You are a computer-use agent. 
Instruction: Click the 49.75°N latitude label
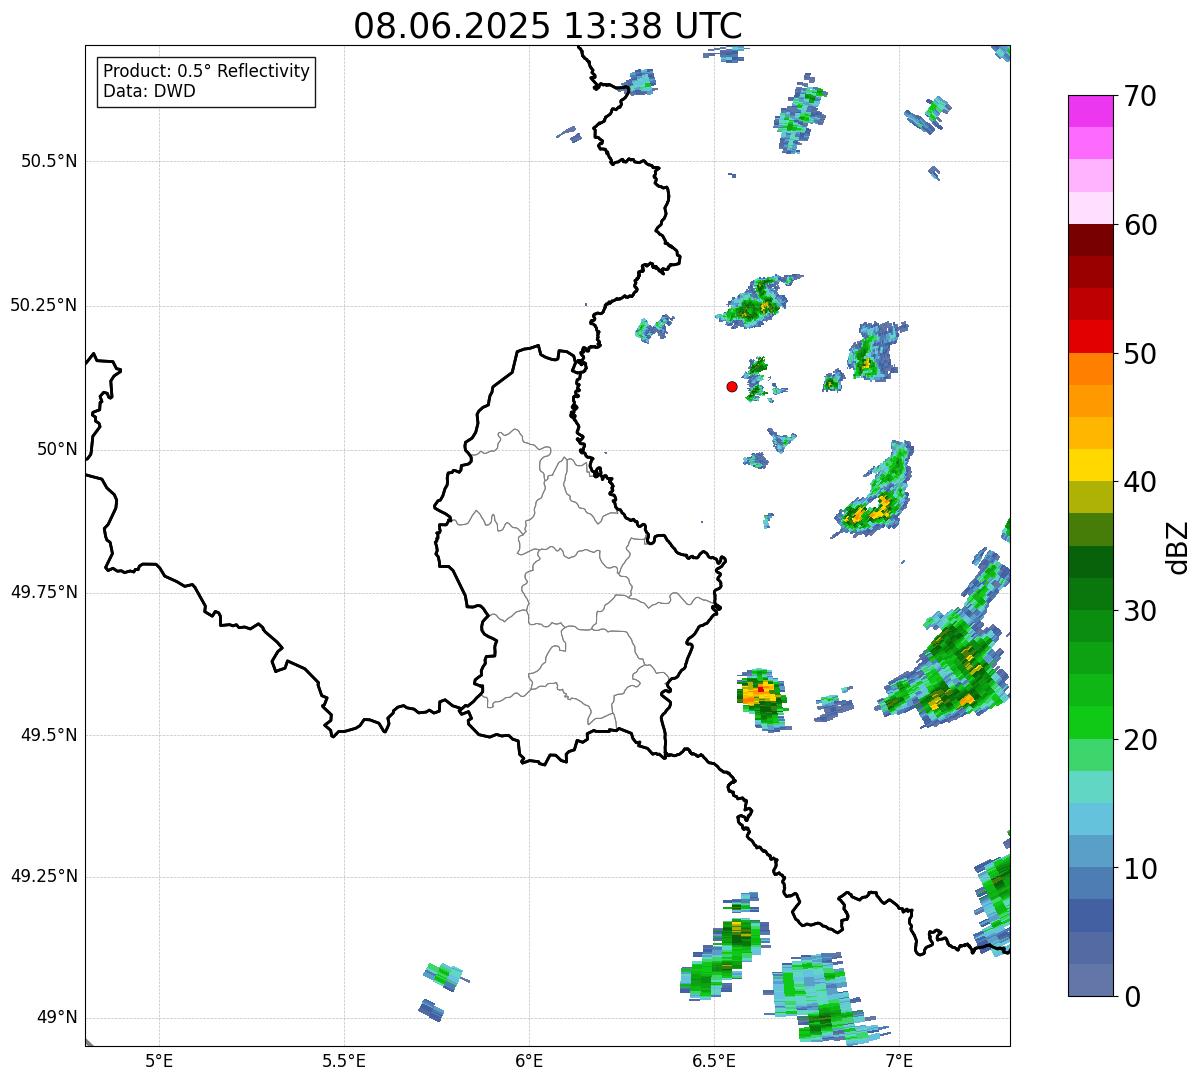click(x=44, y=593)
